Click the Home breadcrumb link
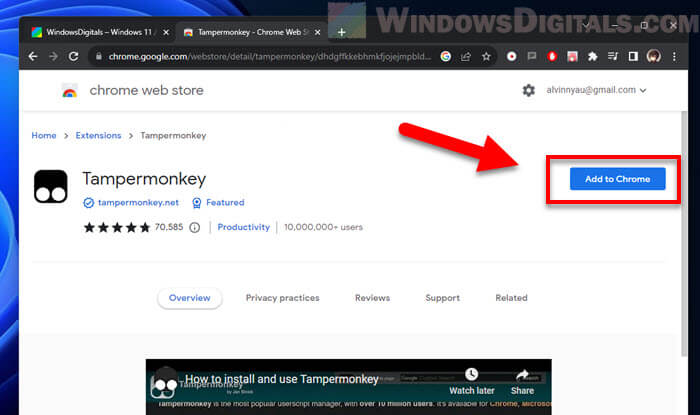Viewport: 700px width, 415px height. coord(44,135)
